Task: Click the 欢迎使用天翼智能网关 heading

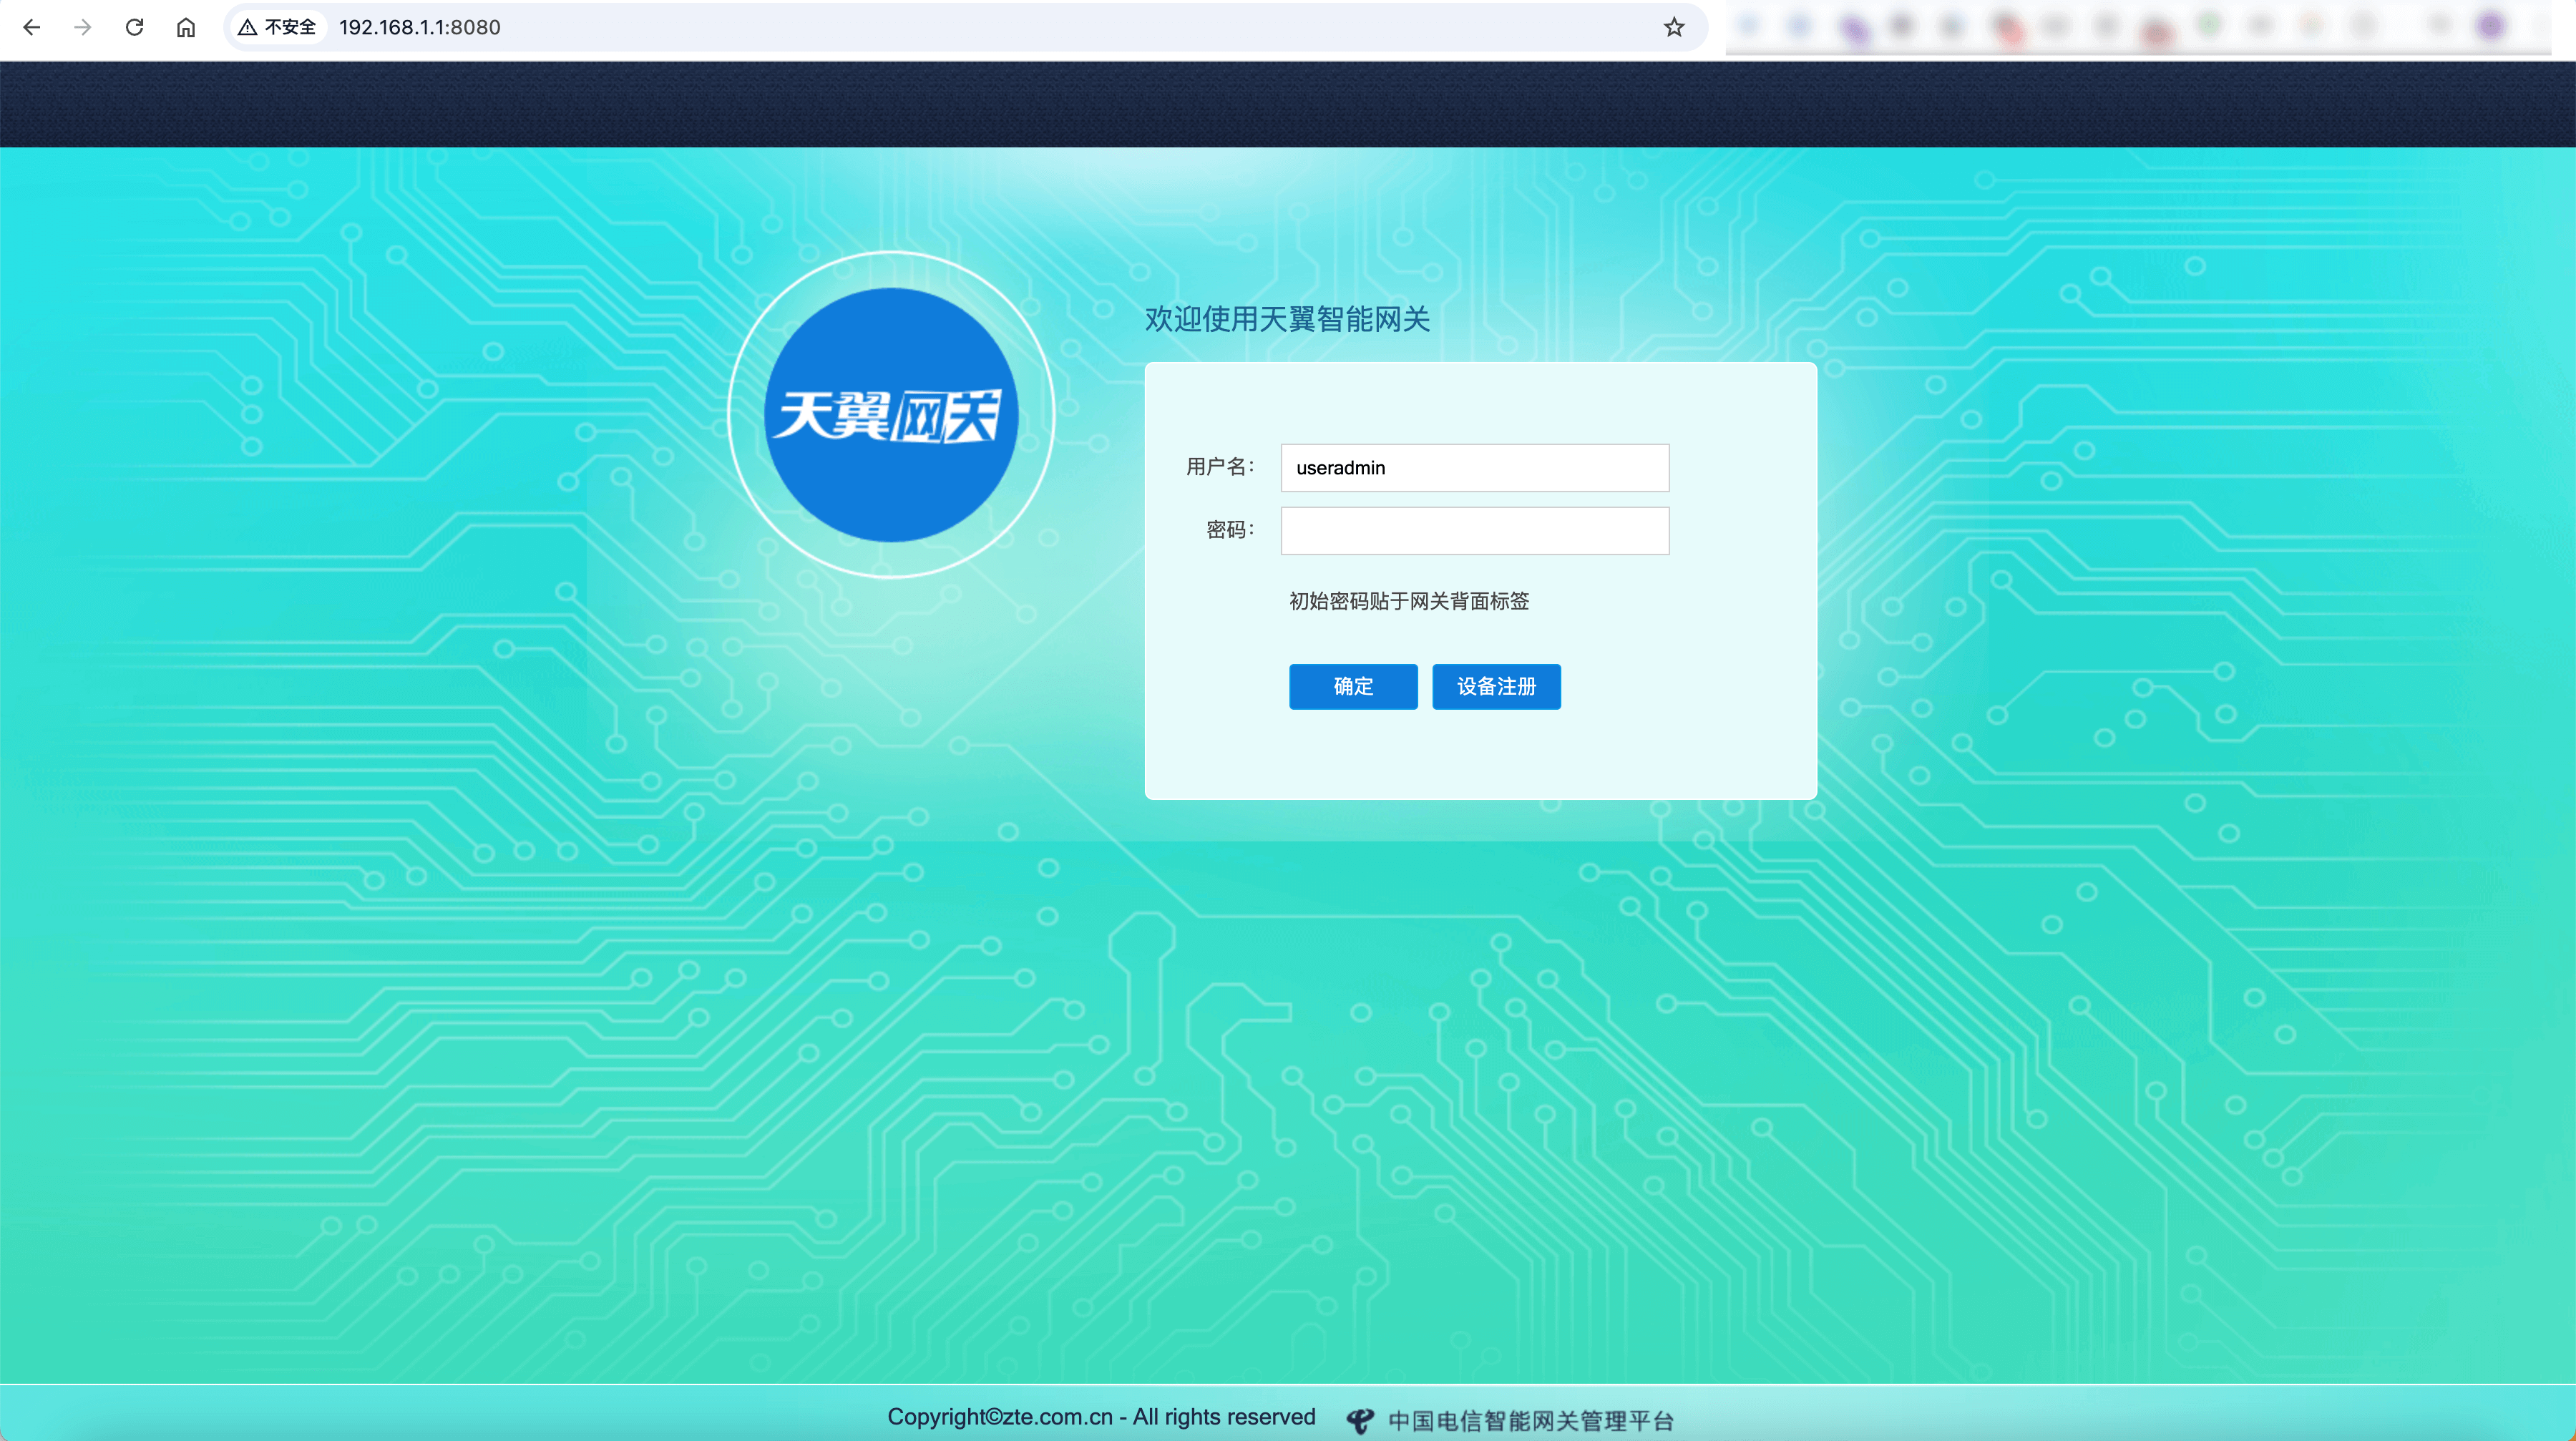Action: (1287, 319)
